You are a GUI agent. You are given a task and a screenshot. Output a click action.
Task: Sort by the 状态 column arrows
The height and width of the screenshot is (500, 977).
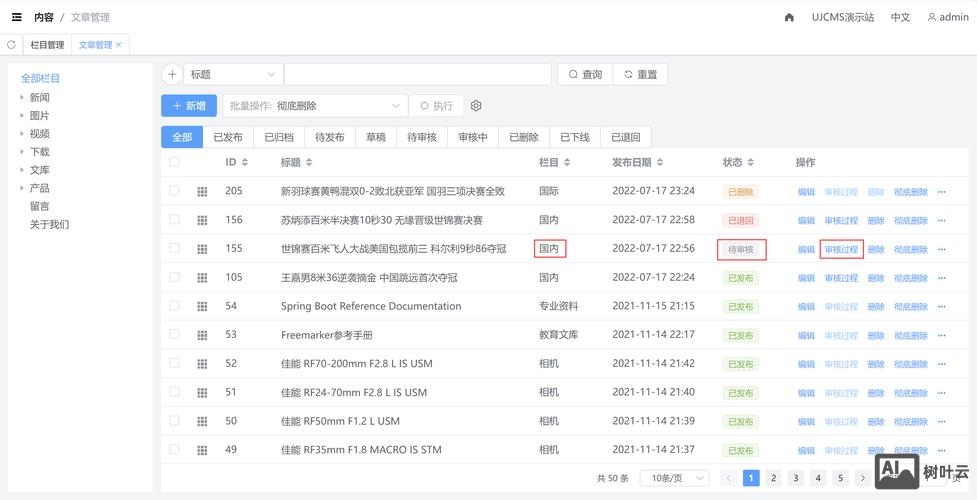point(751,163)
